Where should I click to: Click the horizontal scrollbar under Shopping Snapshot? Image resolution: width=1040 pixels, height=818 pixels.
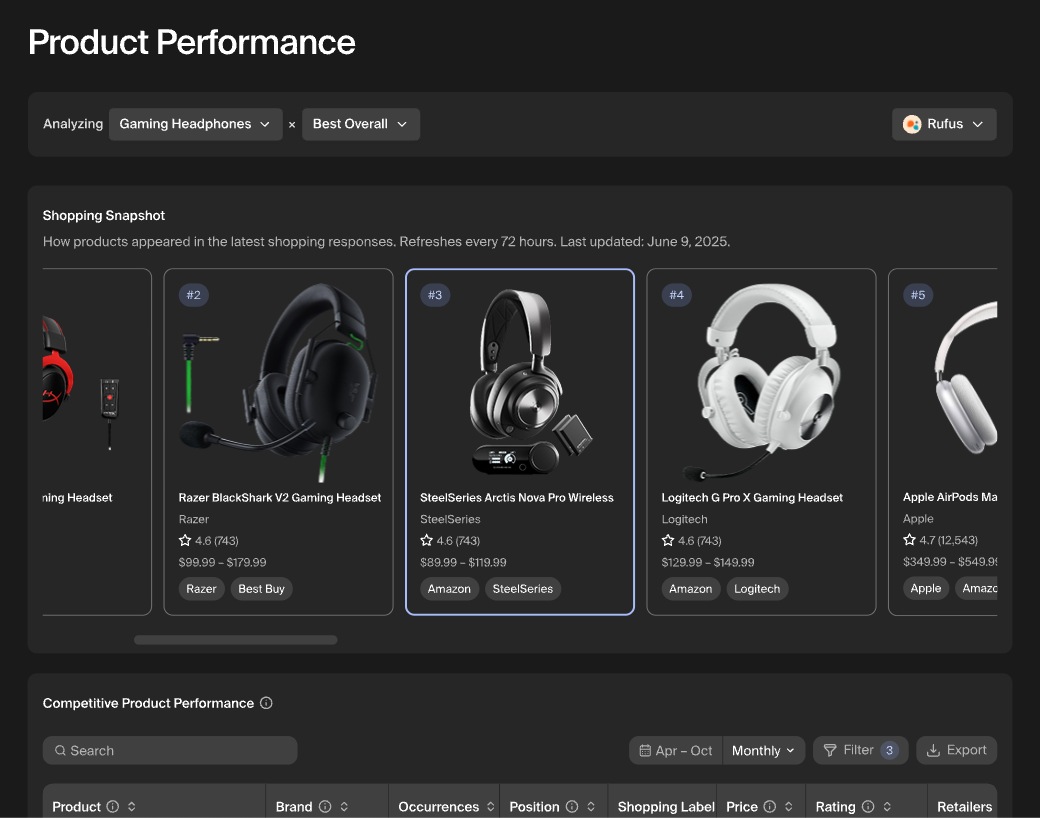click(x=235, y=640)
